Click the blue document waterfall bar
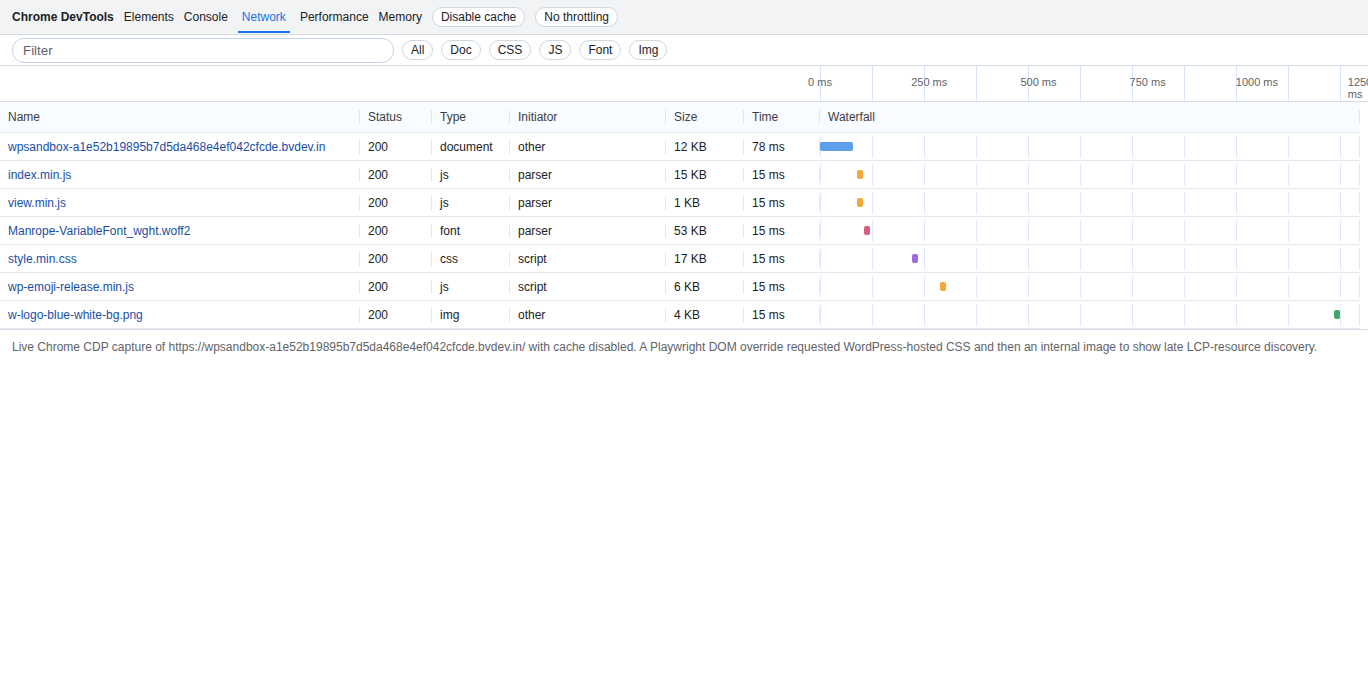 836,147
